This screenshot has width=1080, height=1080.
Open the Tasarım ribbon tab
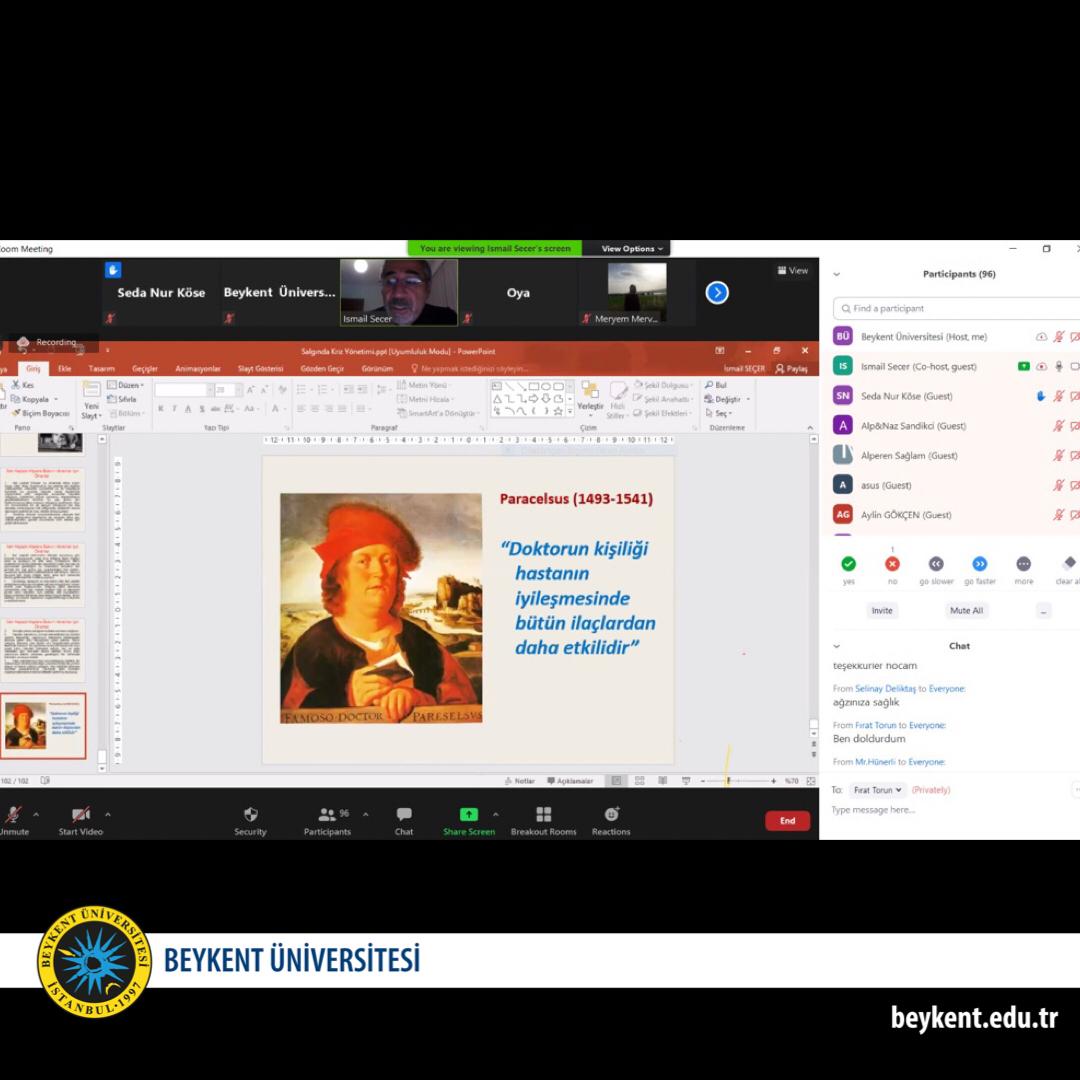tap(101, 368)
